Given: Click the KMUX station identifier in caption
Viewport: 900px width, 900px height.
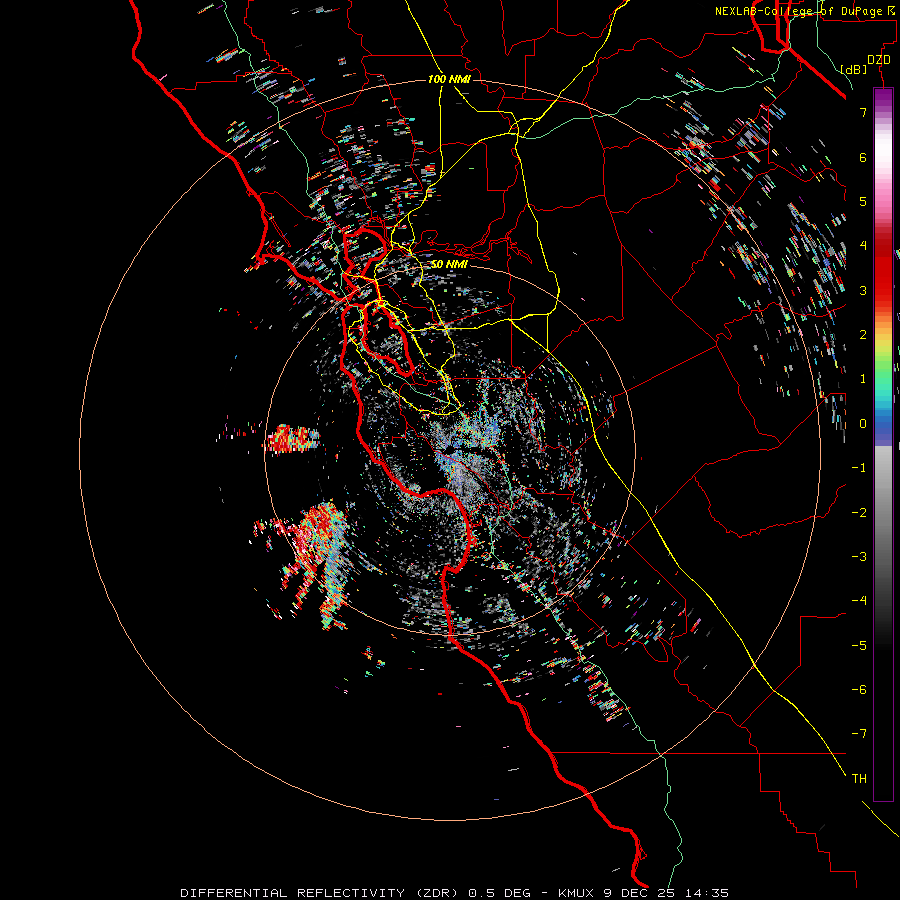Looking at the screenshot, I should point(578,893).
